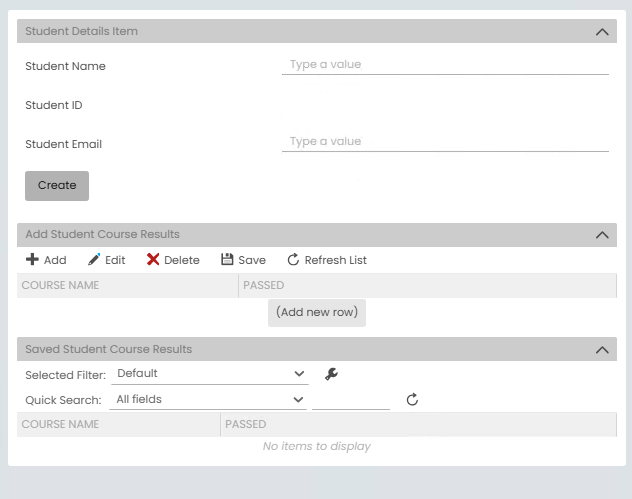Click the 'No items to display' message
Screen dimensions: 632x499
pyautogui.click(x=317, y=446)
